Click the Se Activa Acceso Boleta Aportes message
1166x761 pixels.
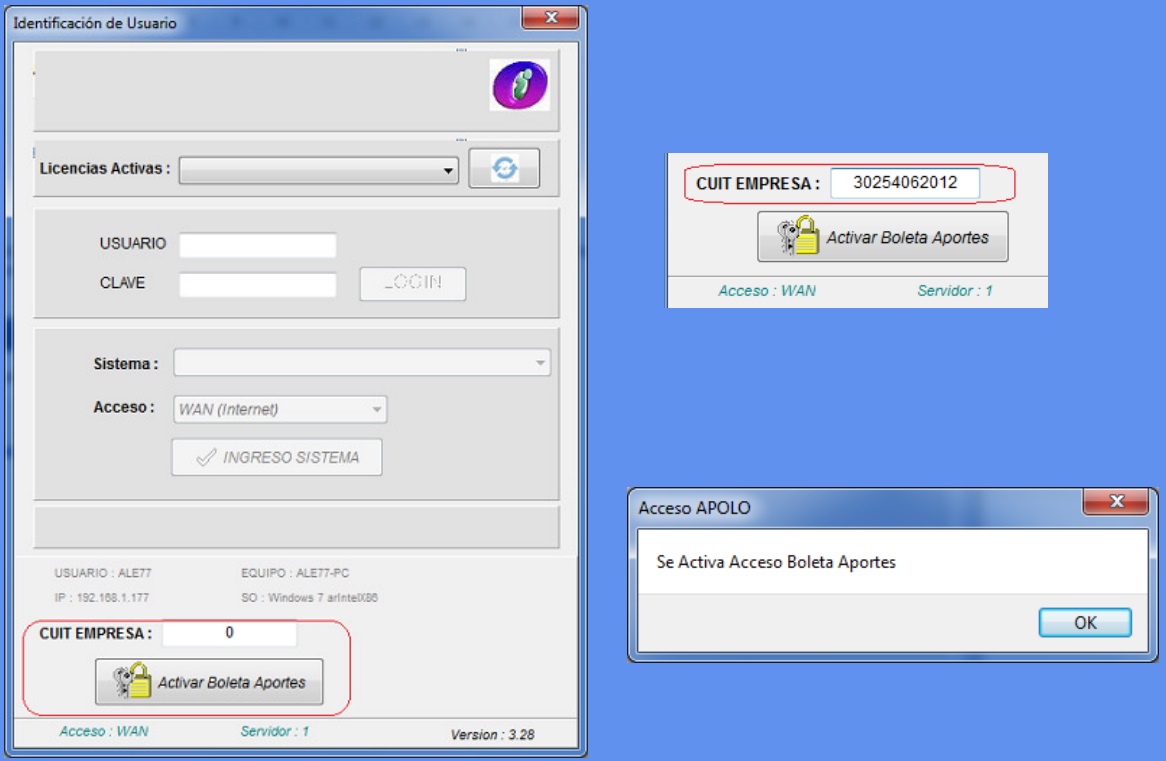(776, 563)
